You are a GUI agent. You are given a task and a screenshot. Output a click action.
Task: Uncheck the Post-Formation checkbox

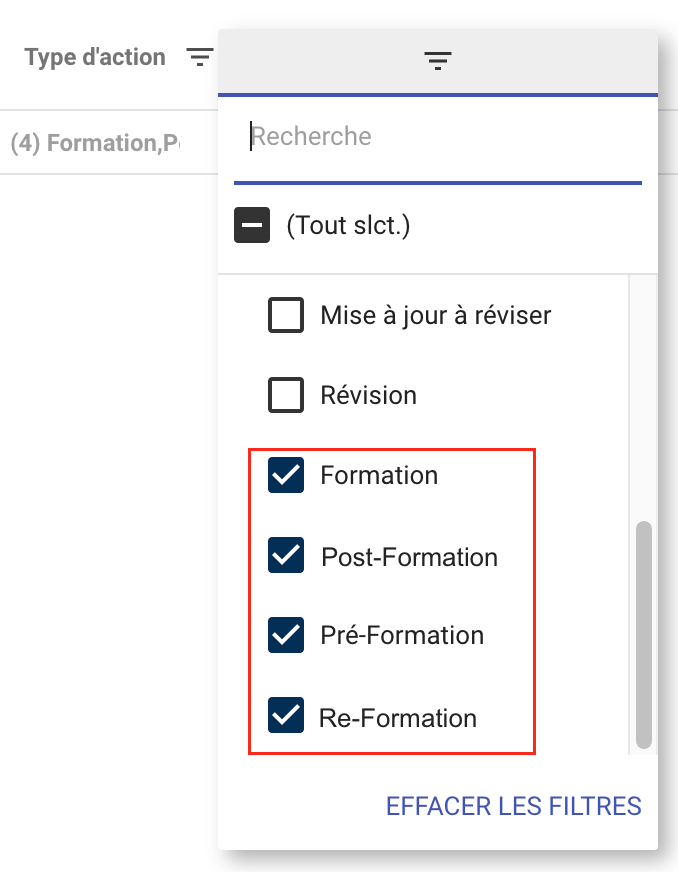click(286, 556)
